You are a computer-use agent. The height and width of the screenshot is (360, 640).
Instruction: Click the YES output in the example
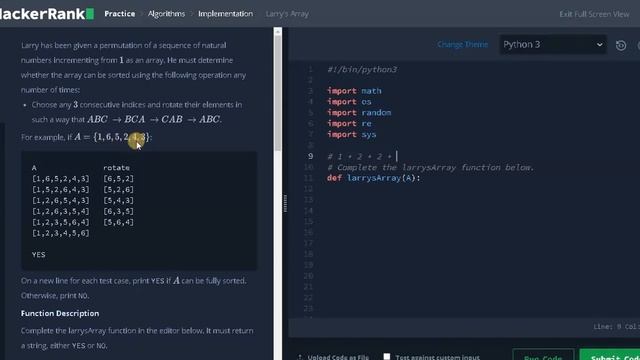[x=39, y=255]
